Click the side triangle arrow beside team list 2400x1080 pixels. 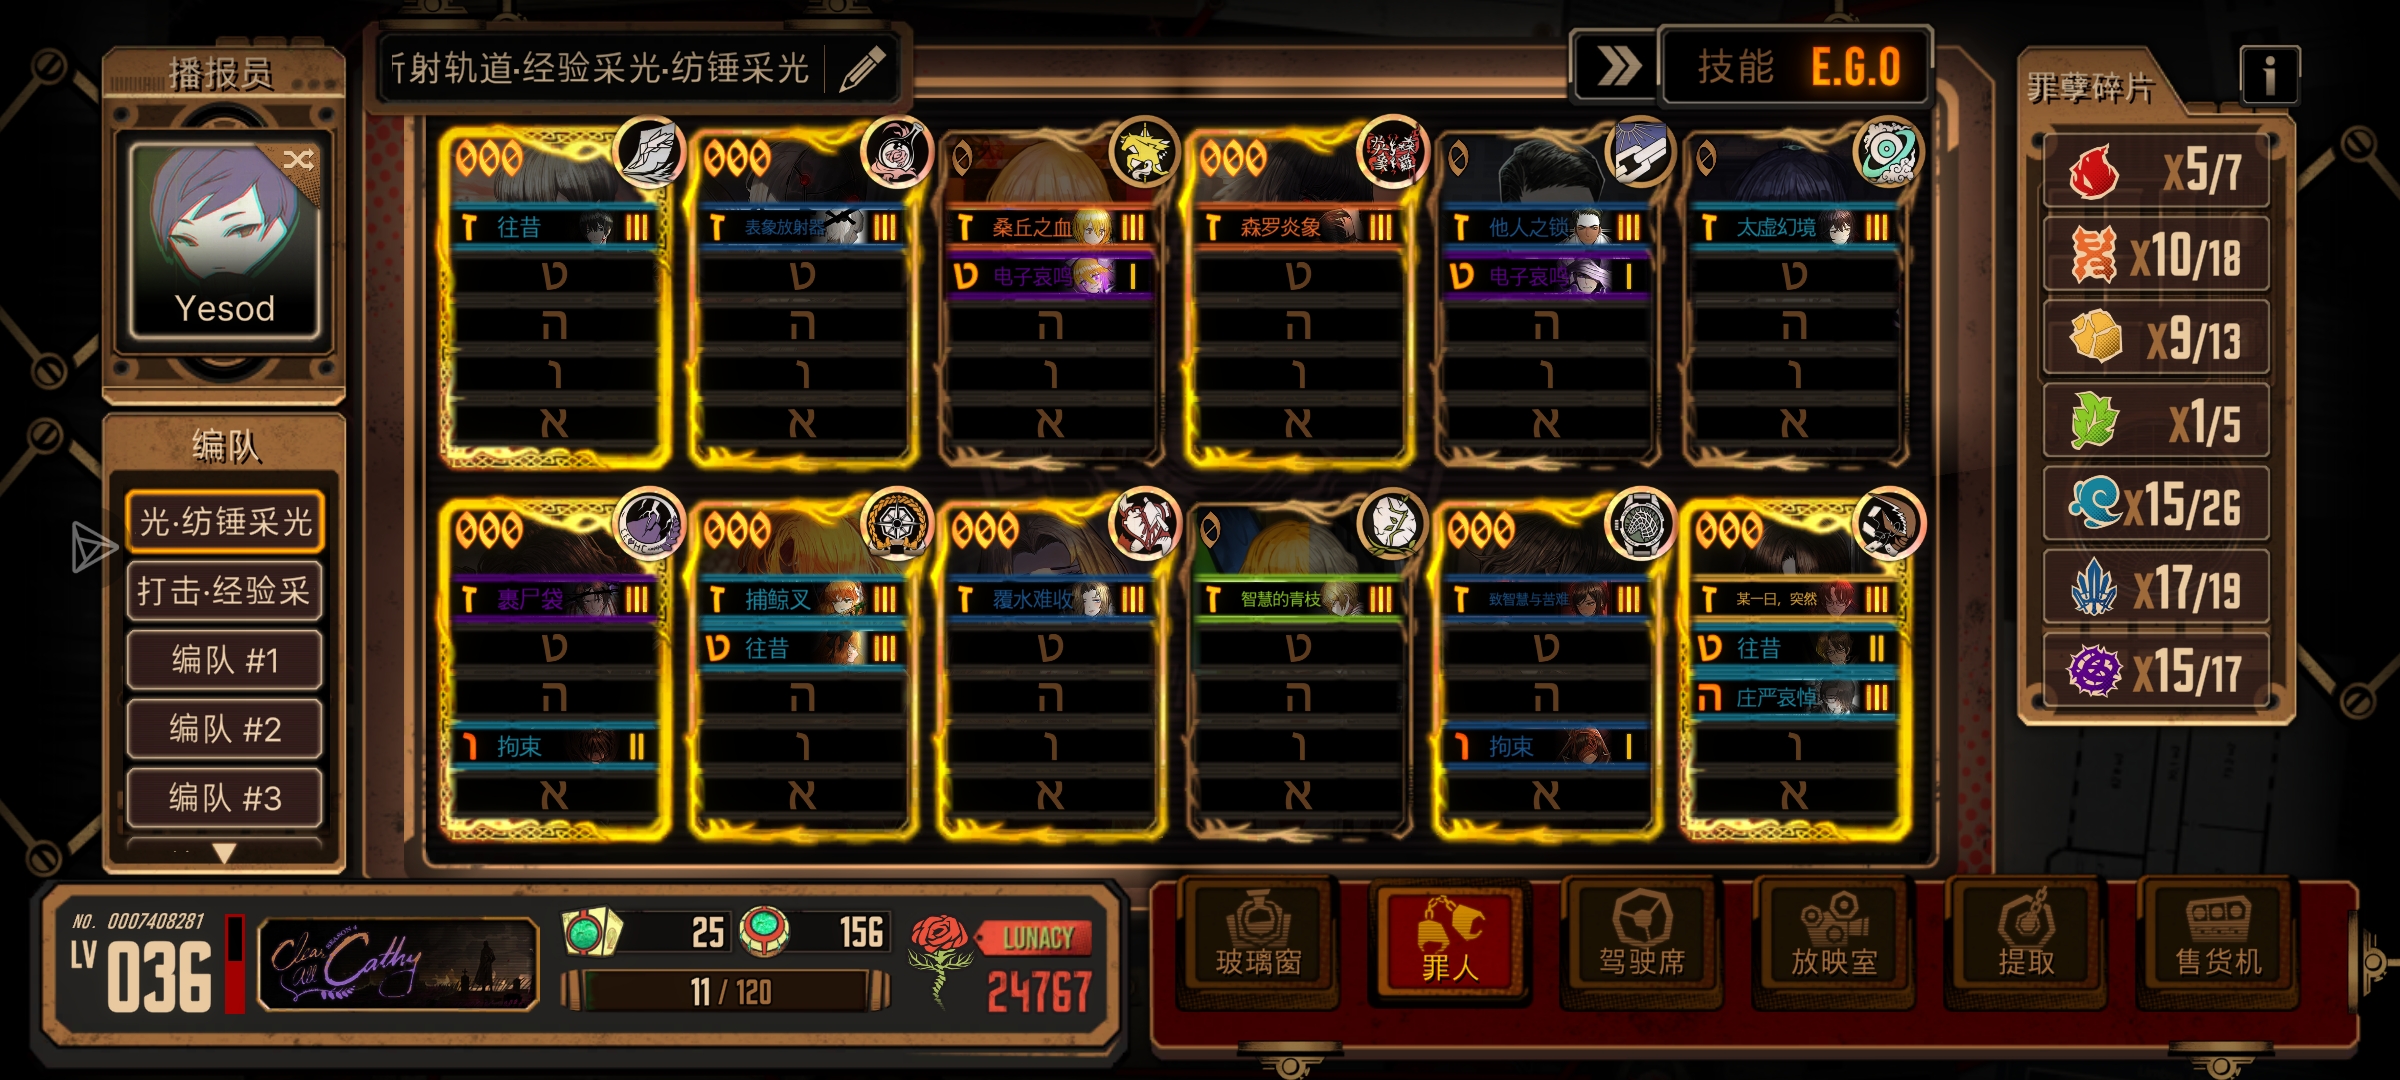93,547
